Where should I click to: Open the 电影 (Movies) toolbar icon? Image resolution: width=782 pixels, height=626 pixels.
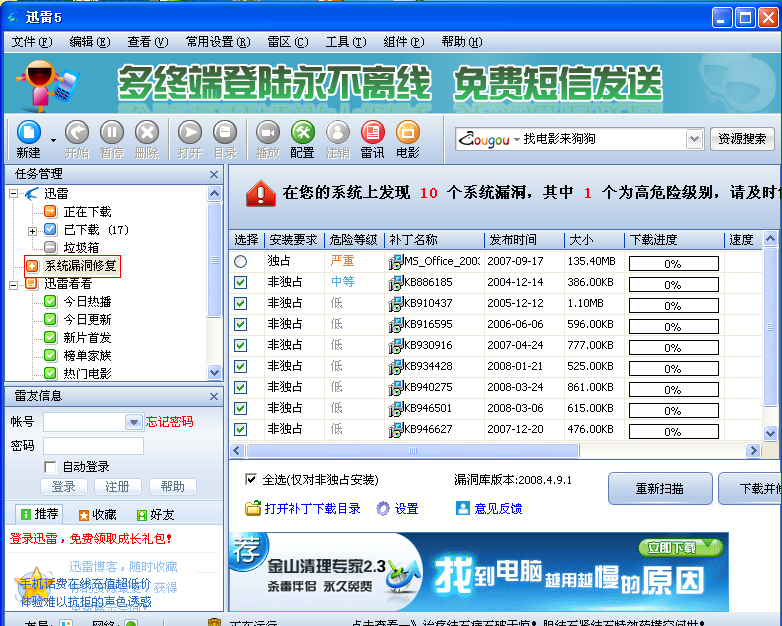pos(407,134)
